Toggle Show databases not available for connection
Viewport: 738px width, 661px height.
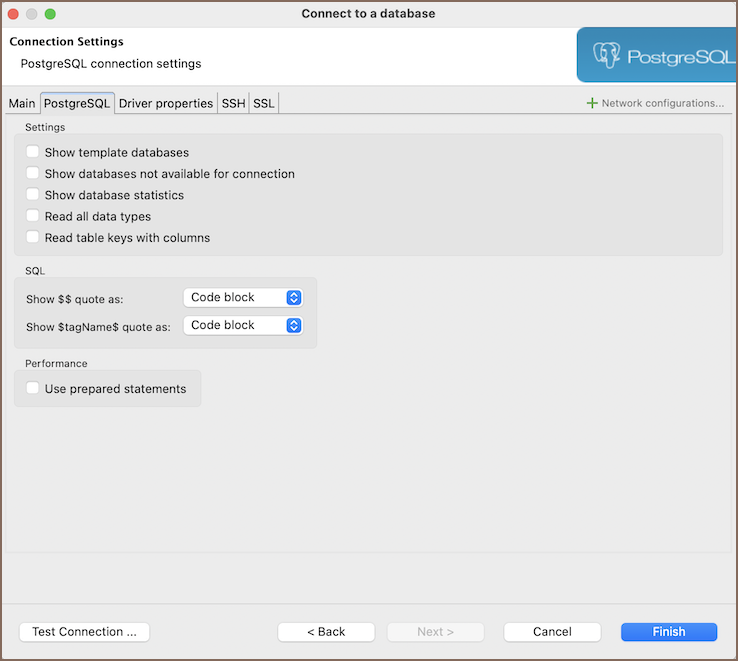point(33,174)
